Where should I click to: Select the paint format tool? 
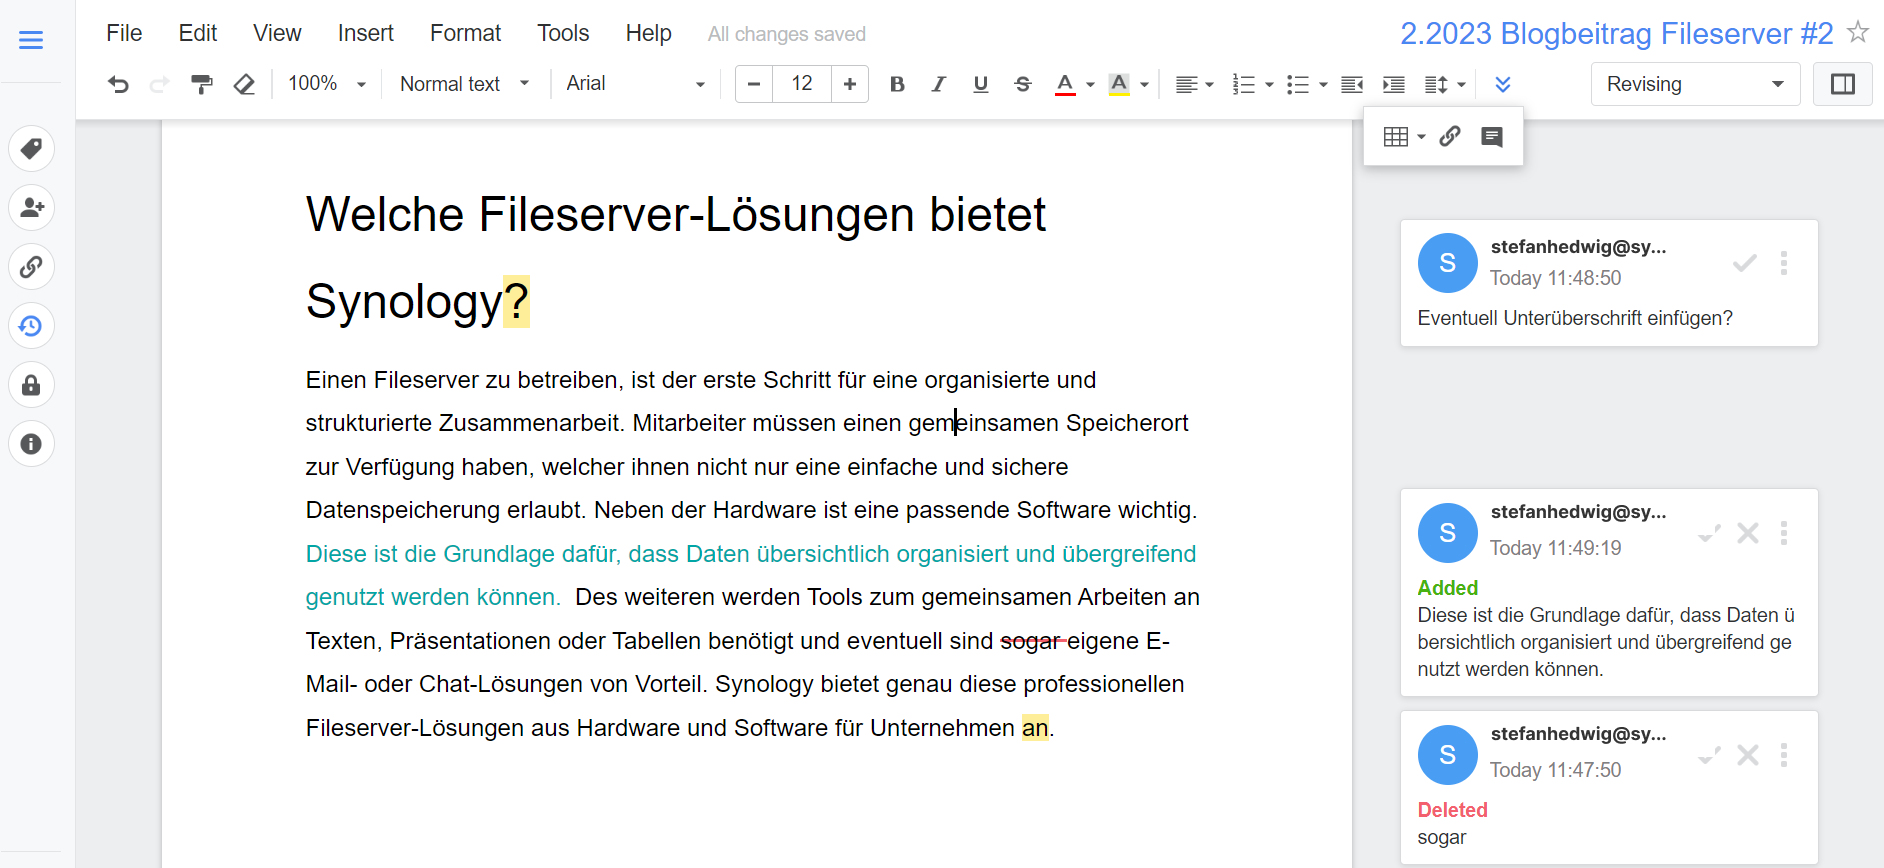[x=202, y=85]
